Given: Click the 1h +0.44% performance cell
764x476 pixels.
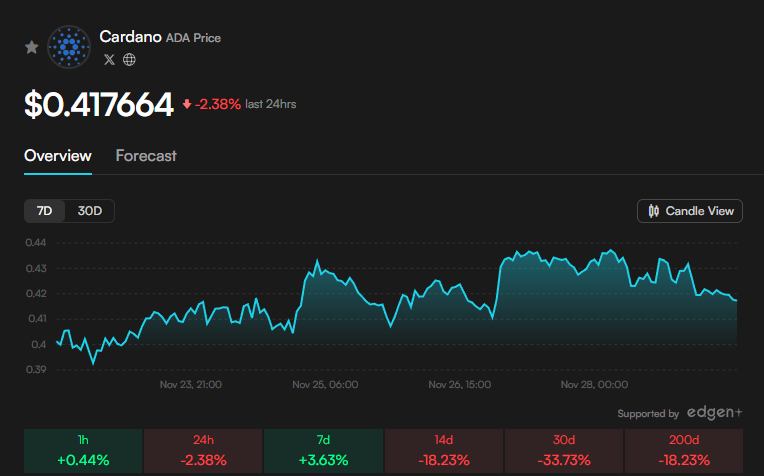Looking at the screenshot, I should pos(83,451).
